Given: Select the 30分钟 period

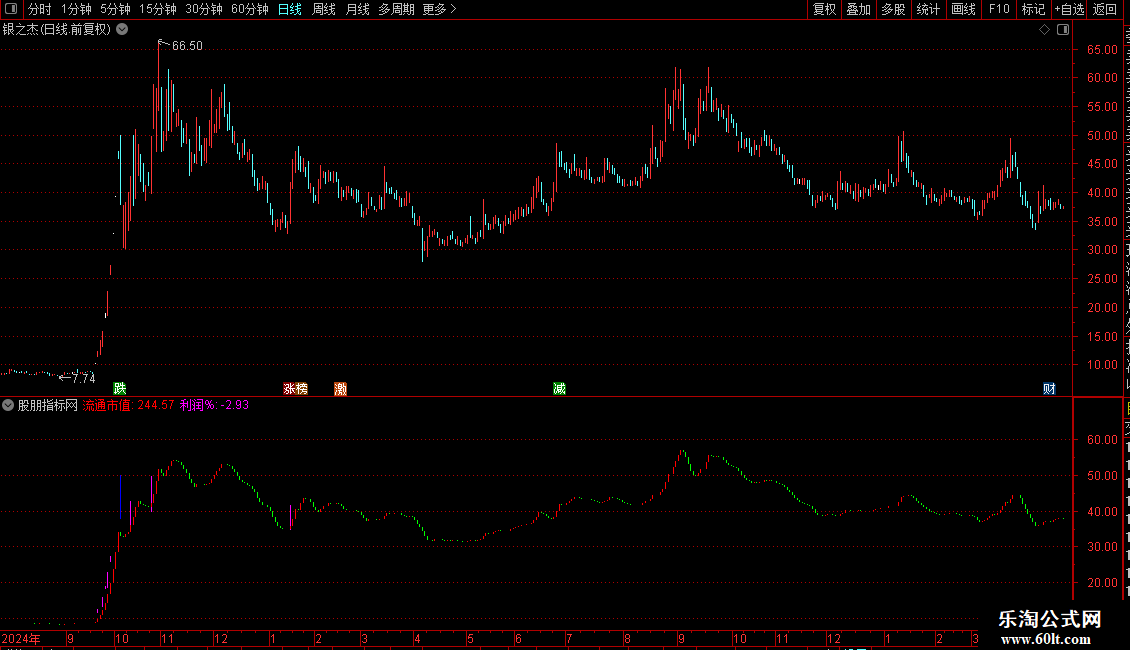Looking at the screenshot, I should coord(204,9).
